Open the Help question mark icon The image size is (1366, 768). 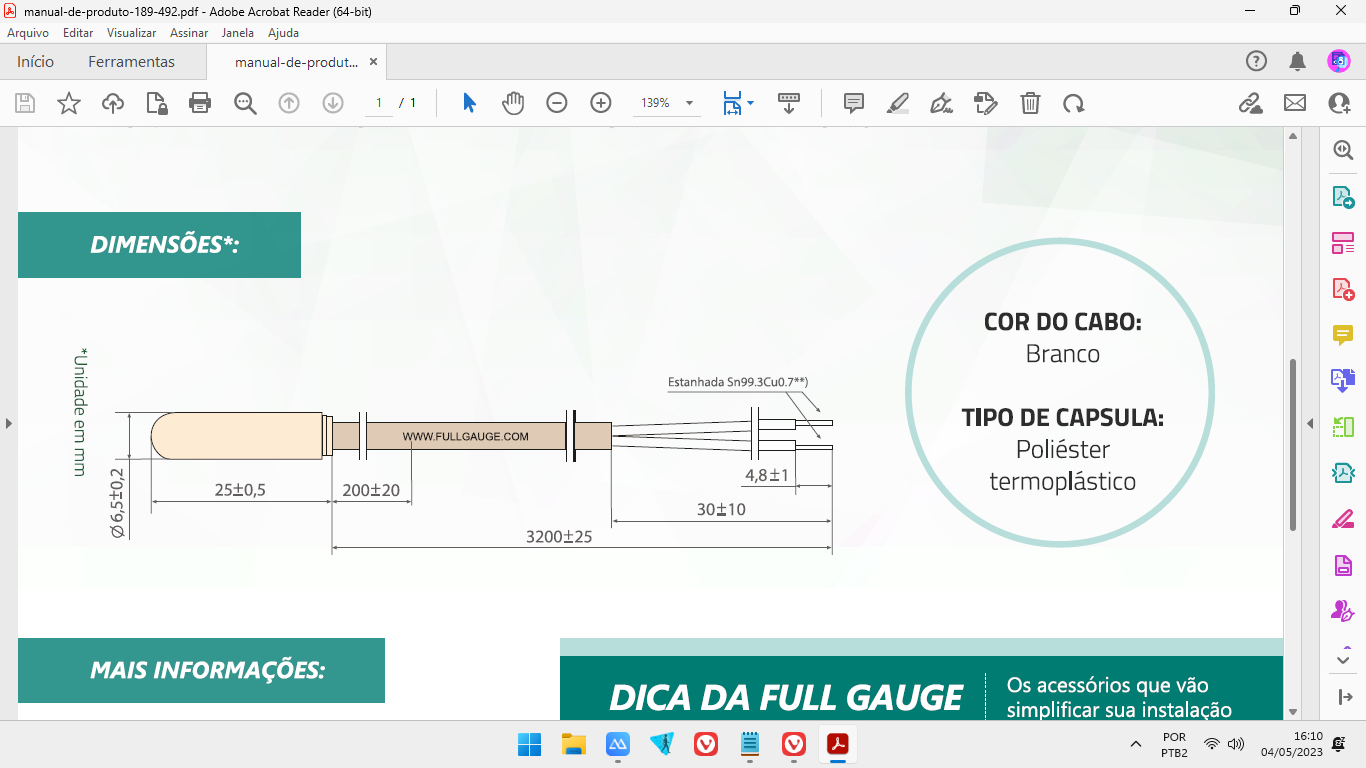tap(1256, 61)
